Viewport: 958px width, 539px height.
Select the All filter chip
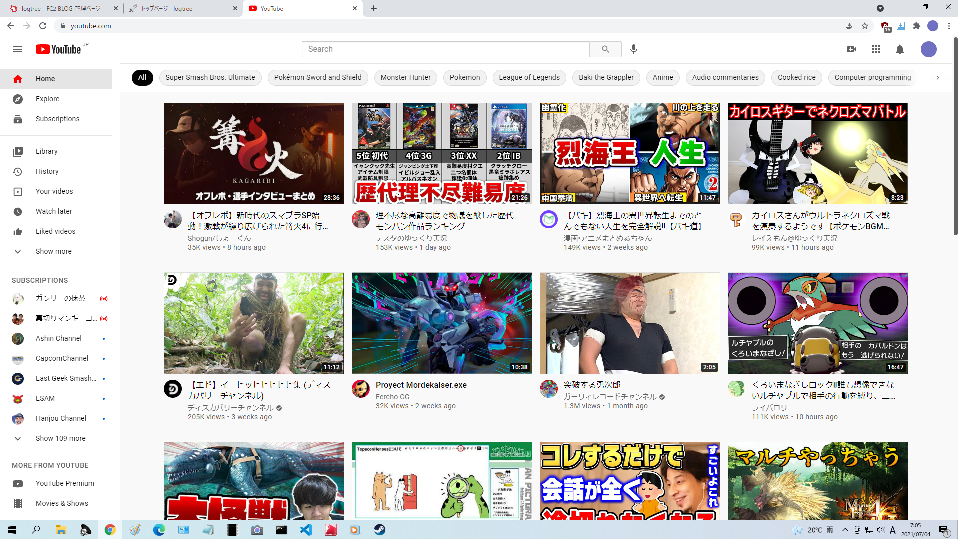[x=142, y=78]
